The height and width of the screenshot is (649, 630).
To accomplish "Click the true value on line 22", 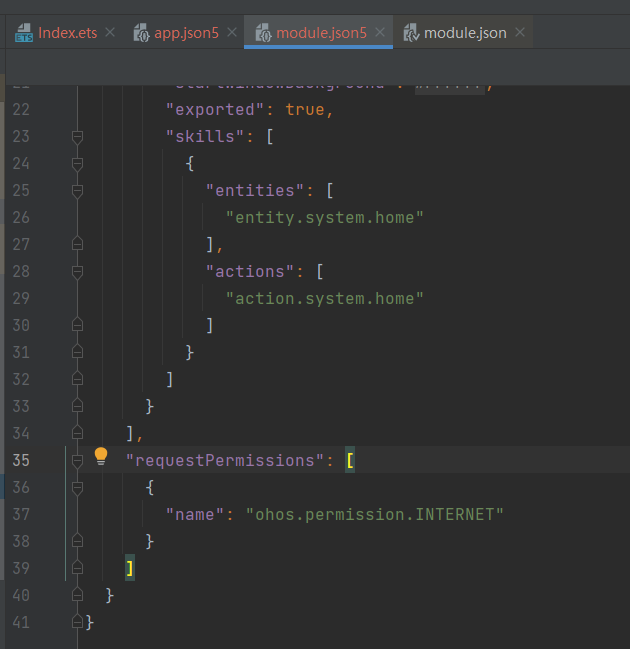I will (x=305, y=110).
